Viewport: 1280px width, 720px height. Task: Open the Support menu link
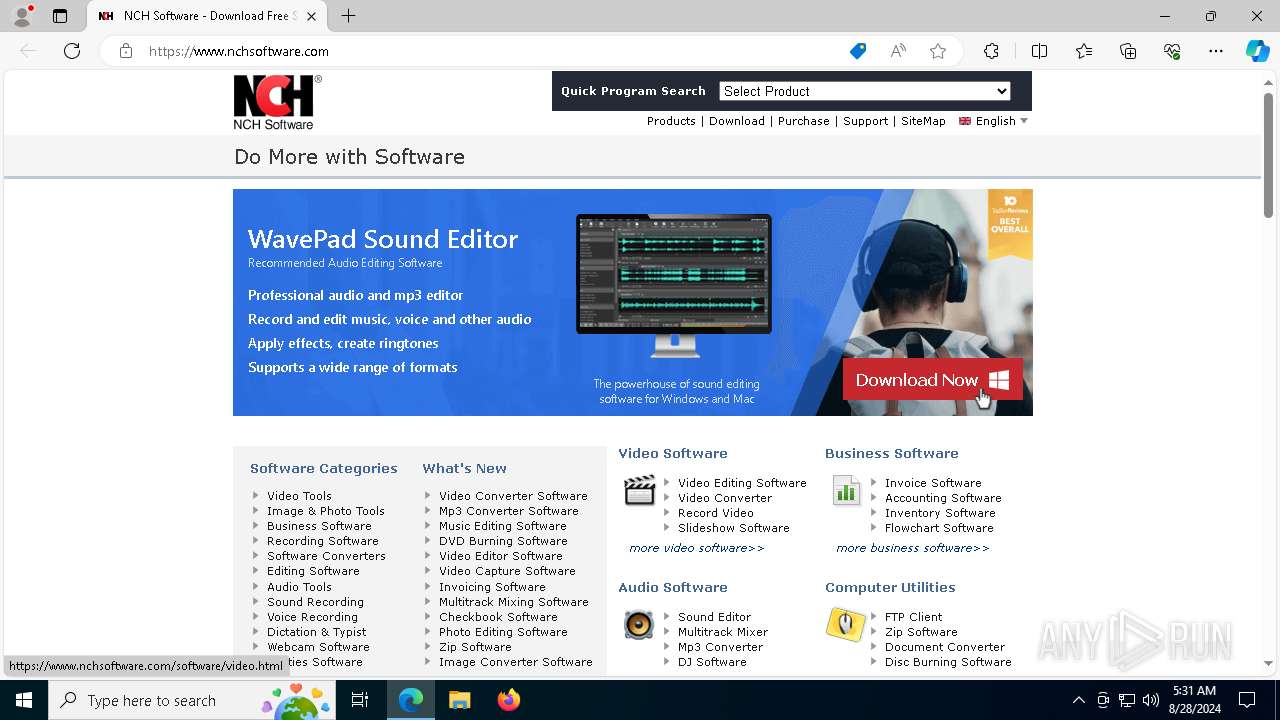pyautogui.click(x=865, y=121)
